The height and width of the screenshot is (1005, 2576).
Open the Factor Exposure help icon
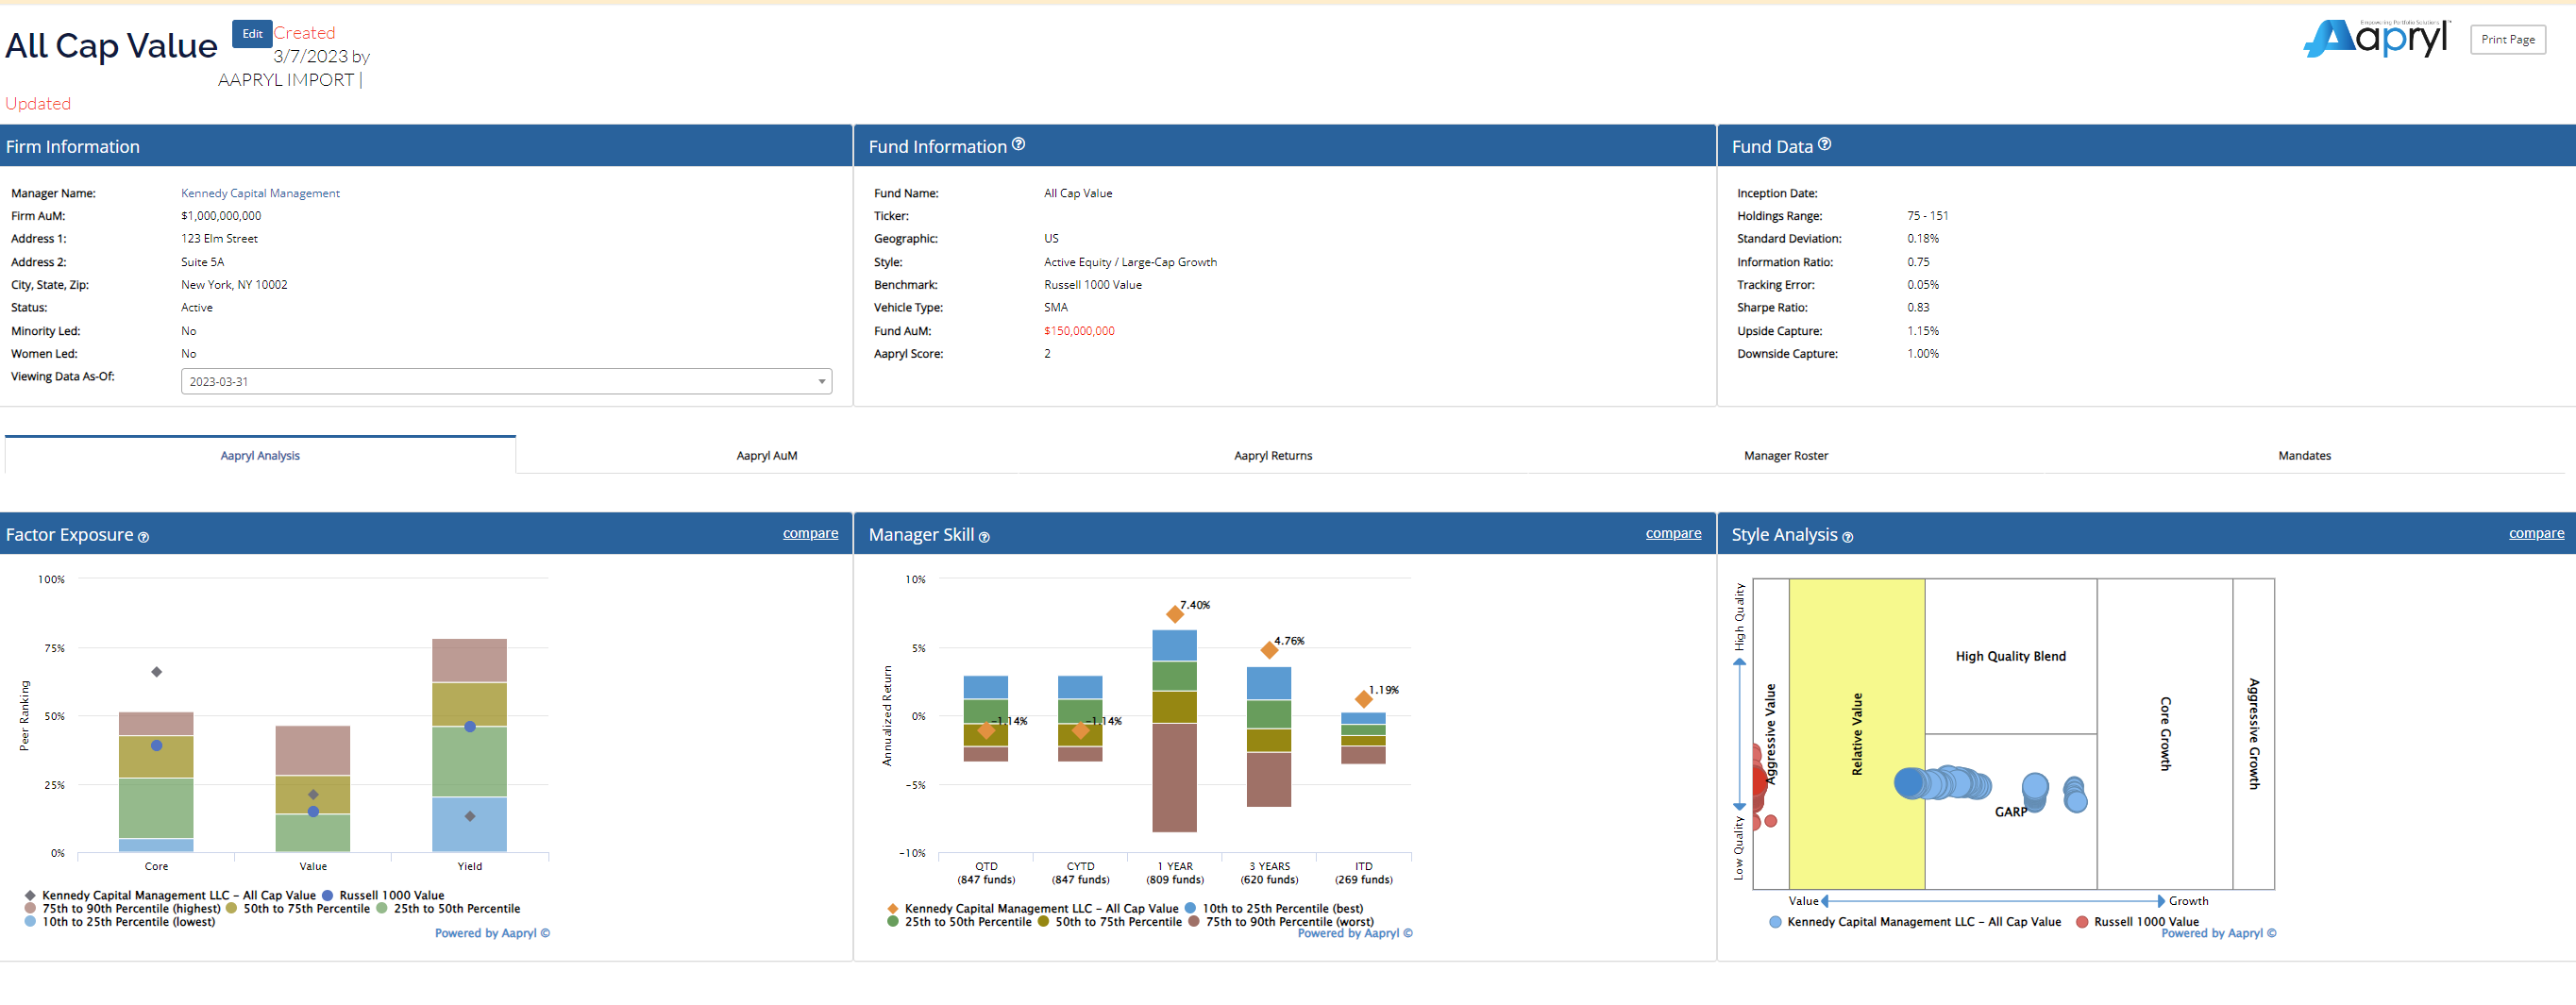(143, 537)
